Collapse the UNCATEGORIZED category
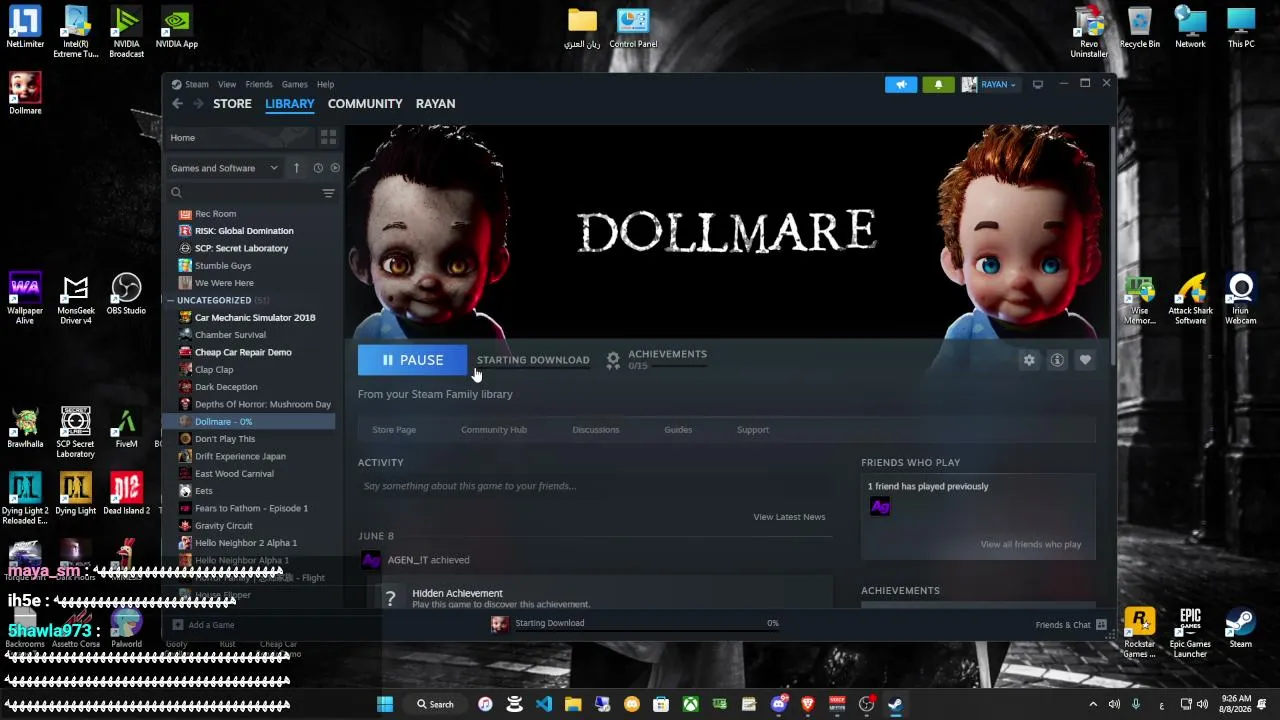 tap(171, 300)
